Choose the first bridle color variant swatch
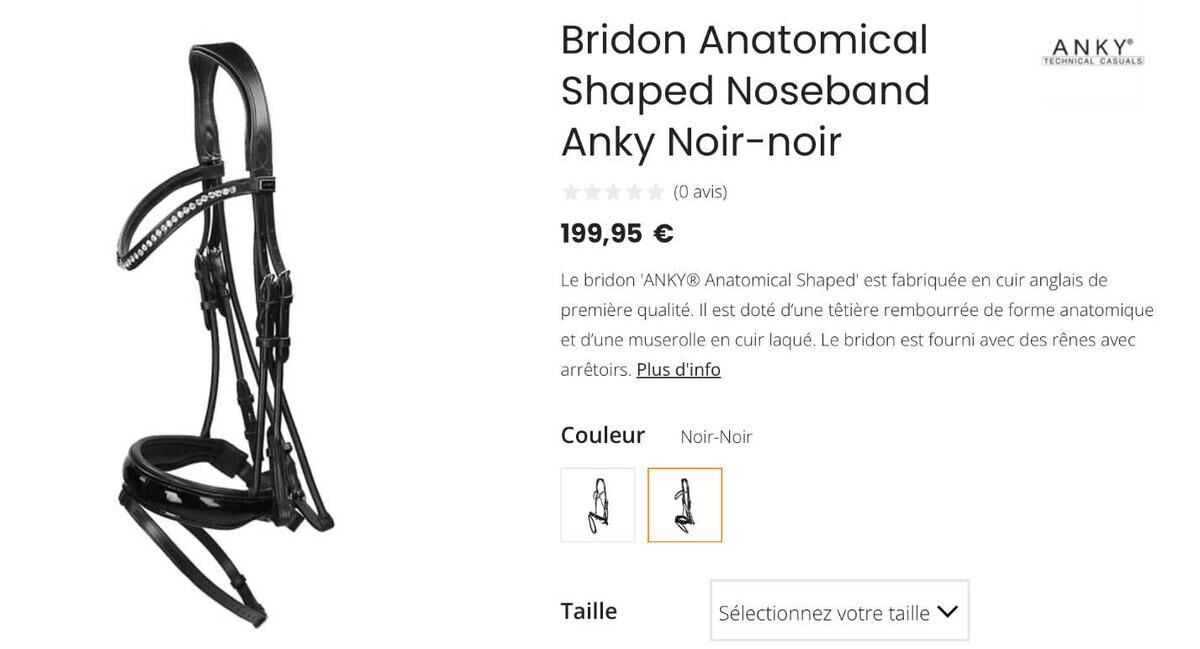The width and height of the screenshot is (1200, 649). click(x=598, y=505)
